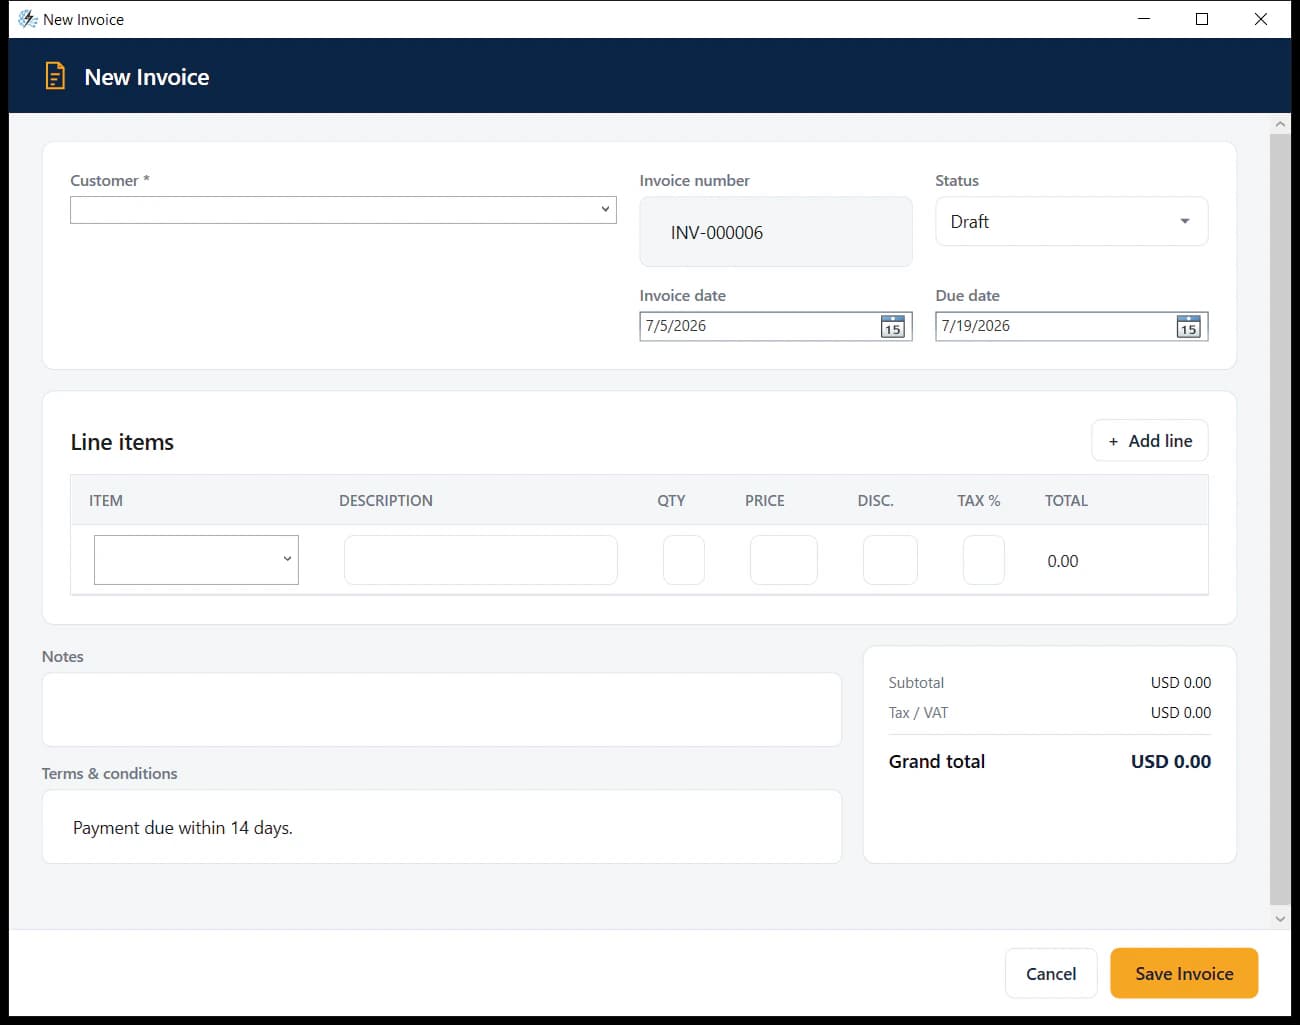
Task: Focus the Qty field in line items
Action: point(684,560)
